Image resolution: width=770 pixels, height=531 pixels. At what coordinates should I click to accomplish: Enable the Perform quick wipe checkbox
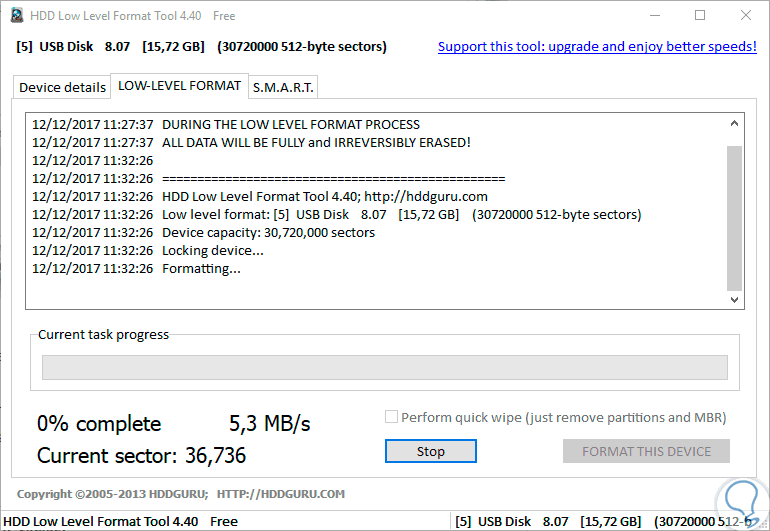click(392, 417)
